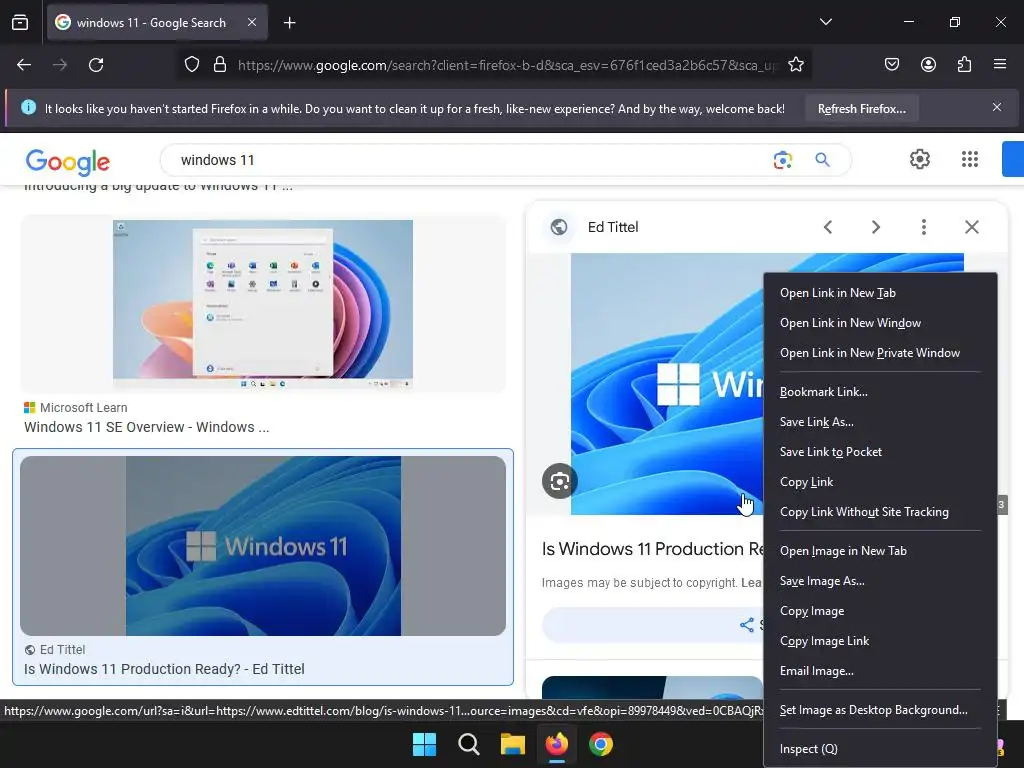The width and height of the screenshot is (1024, 768).
Task: Choose Email Image option
Action: pyautogui.click(x=880, y=671)
